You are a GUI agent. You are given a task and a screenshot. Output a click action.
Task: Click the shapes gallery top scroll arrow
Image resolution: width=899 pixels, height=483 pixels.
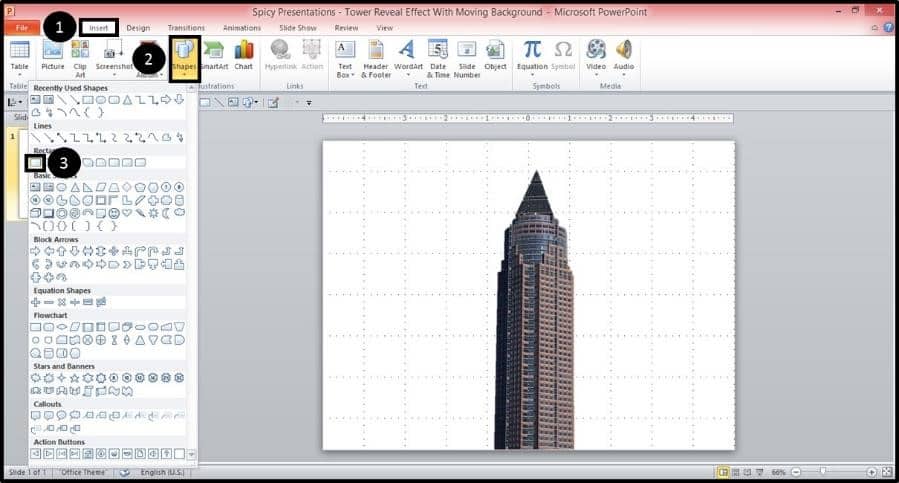coord(191,87)
